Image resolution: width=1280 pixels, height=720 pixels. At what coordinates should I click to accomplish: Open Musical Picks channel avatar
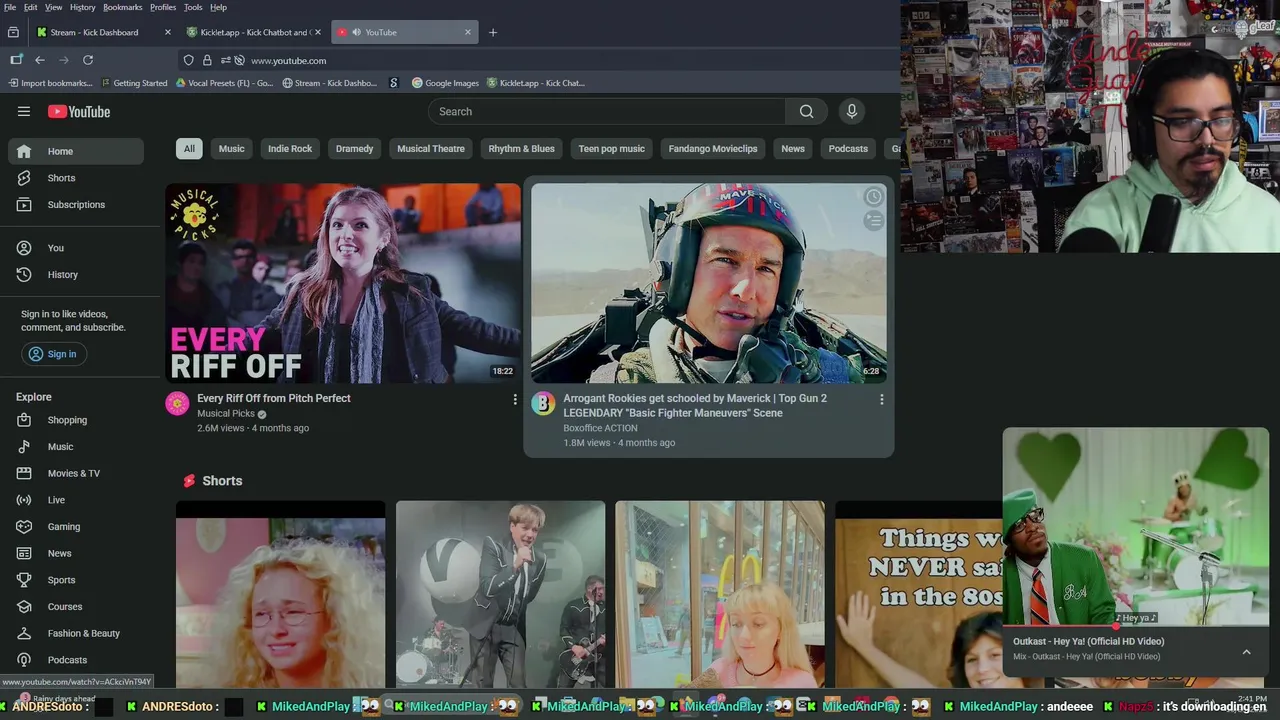177,404
